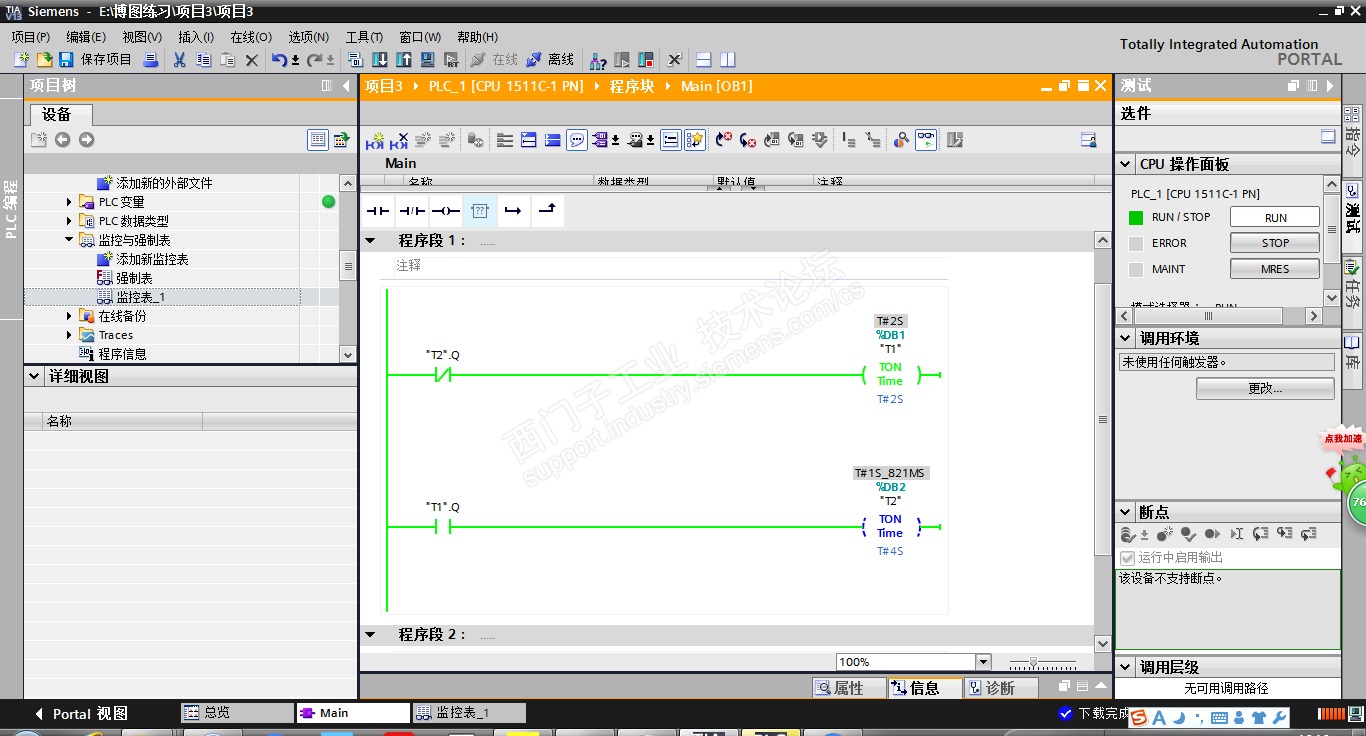
Task: Click the back arrow in project tree toolbar
Action: [x=62, y=140]
